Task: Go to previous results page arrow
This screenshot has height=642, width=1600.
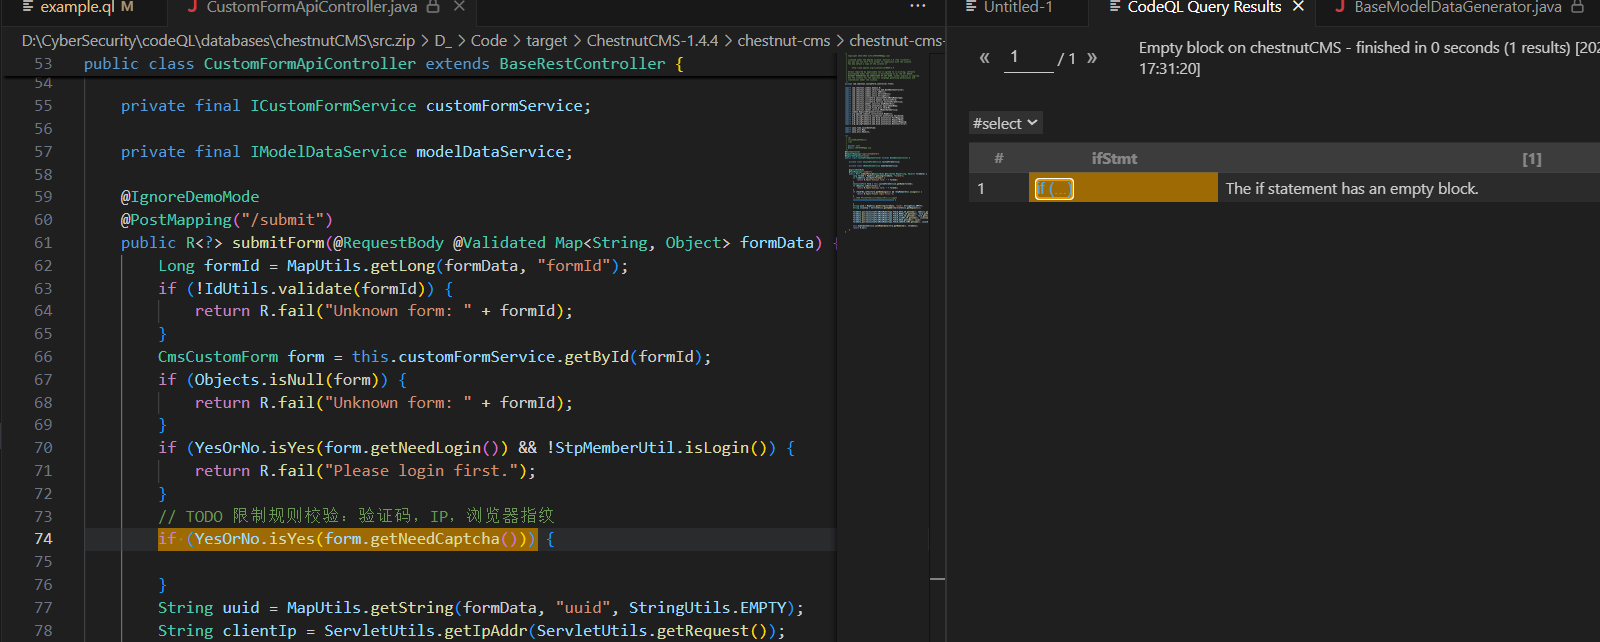Action: coord(984,58)
